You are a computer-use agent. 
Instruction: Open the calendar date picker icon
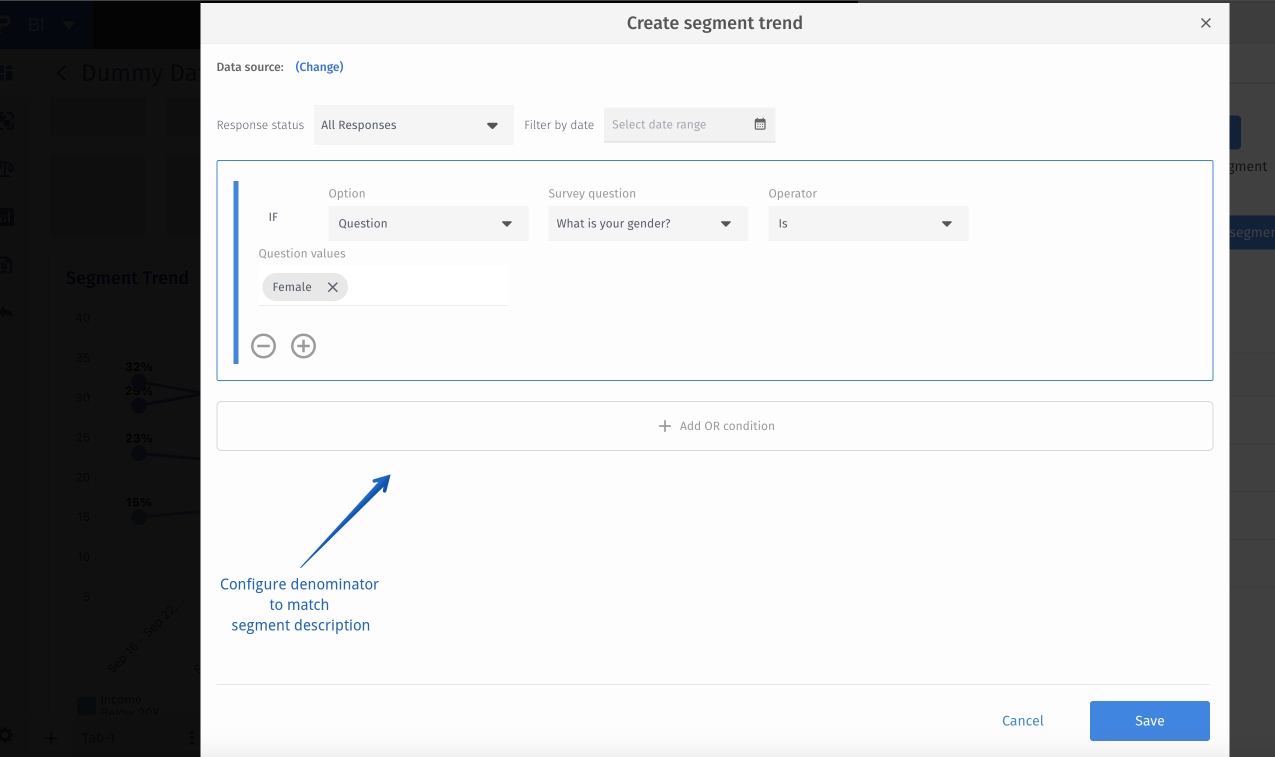point(760,125)
